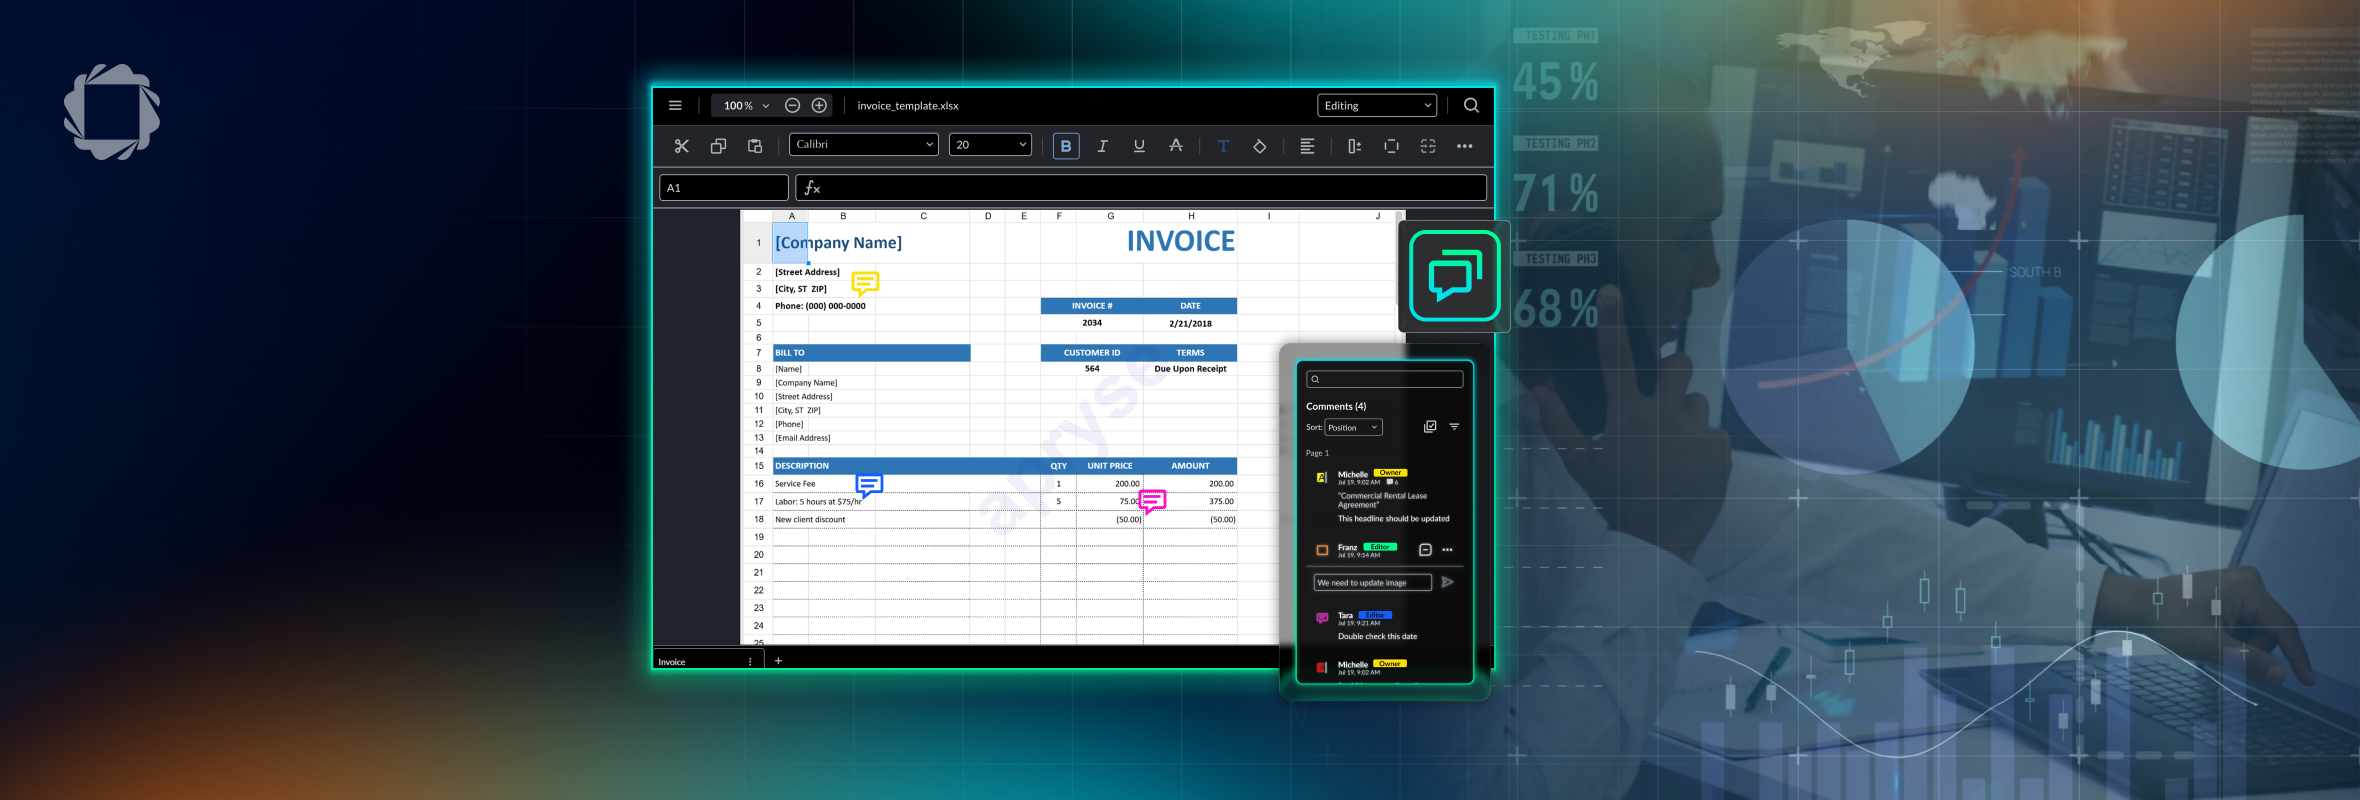
Task: Click the zoom in plus icon
Action: pos(819,105)
